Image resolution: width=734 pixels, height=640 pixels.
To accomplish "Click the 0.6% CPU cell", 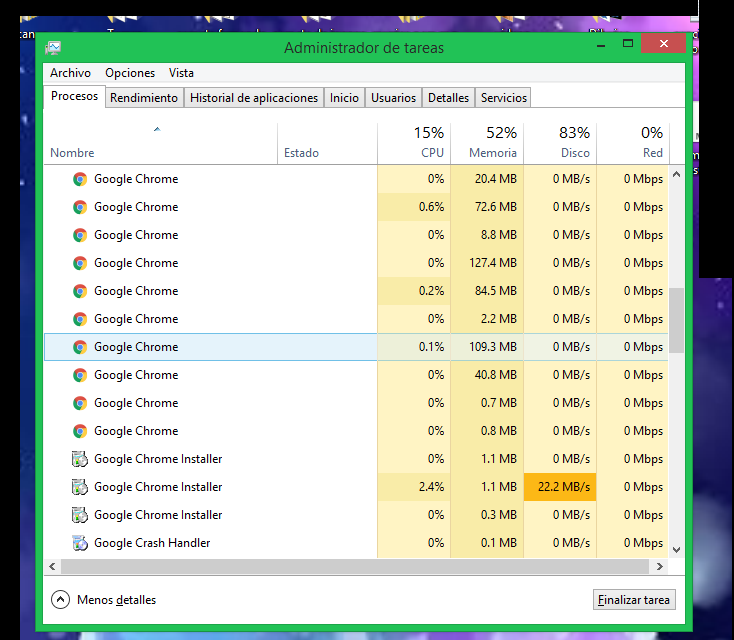I will (x=414, y=207).
